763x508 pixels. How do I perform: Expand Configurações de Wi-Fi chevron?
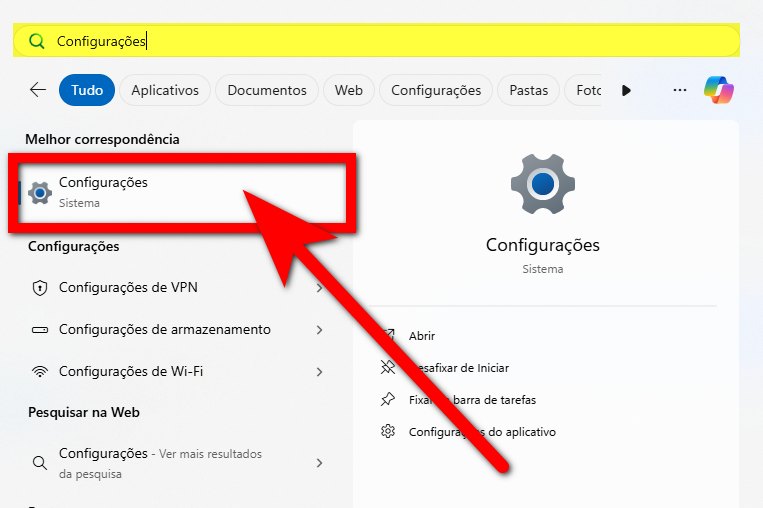(x=319, y=372)
